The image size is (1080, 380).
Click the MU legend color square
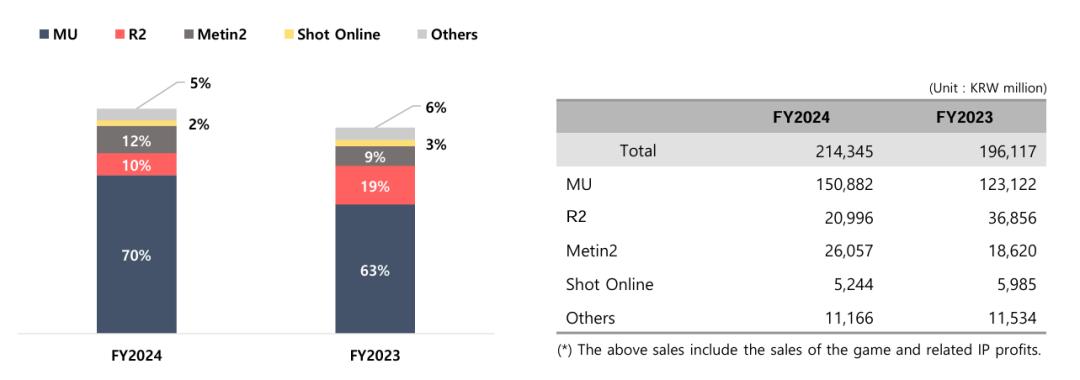coord(45,34)
